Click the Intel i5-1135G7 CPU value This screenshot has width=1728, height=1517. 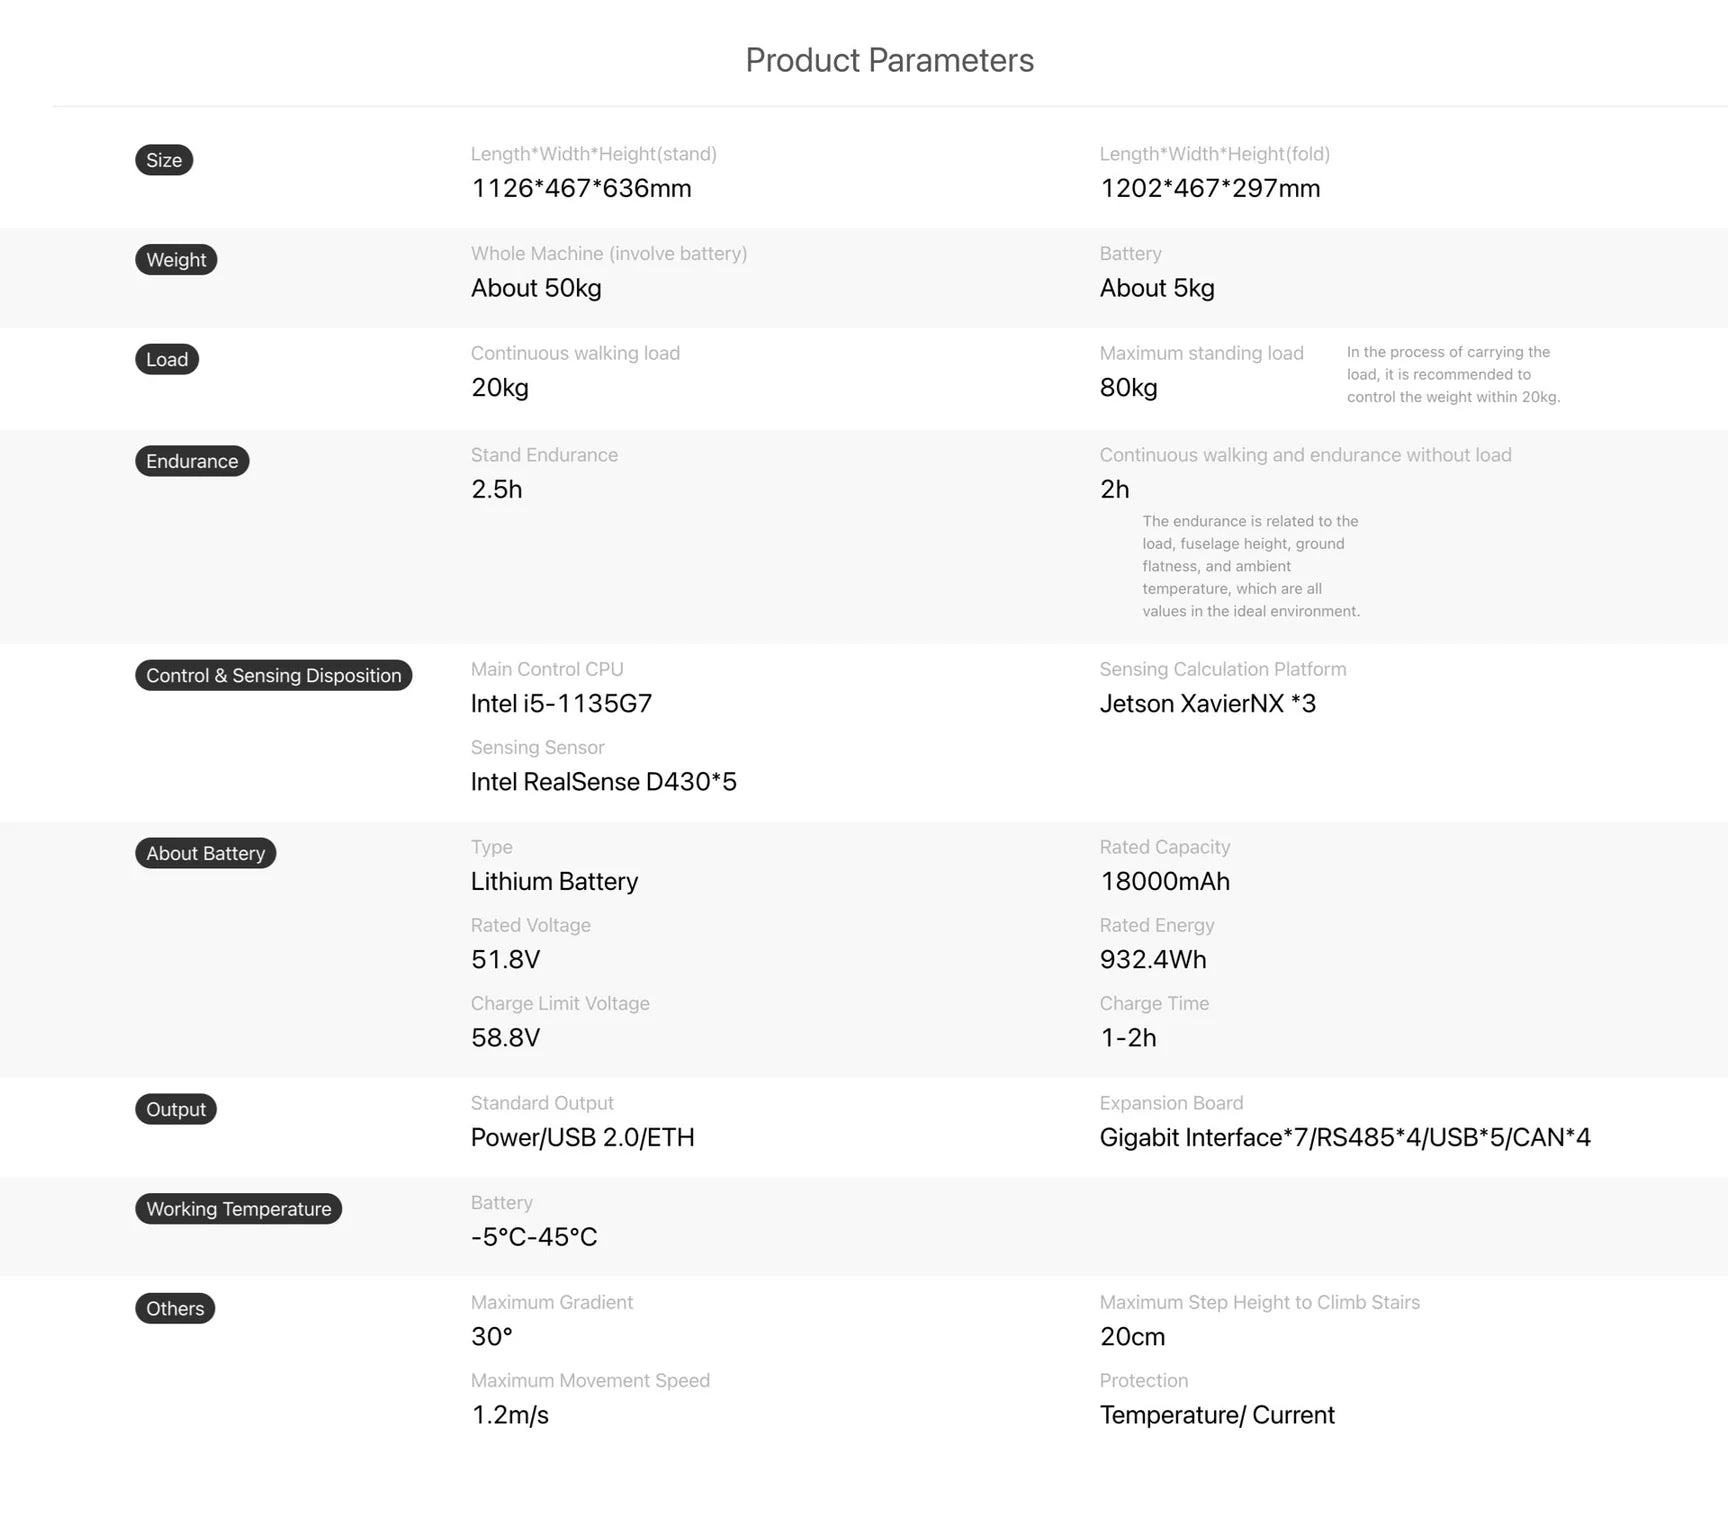point(561,704)
